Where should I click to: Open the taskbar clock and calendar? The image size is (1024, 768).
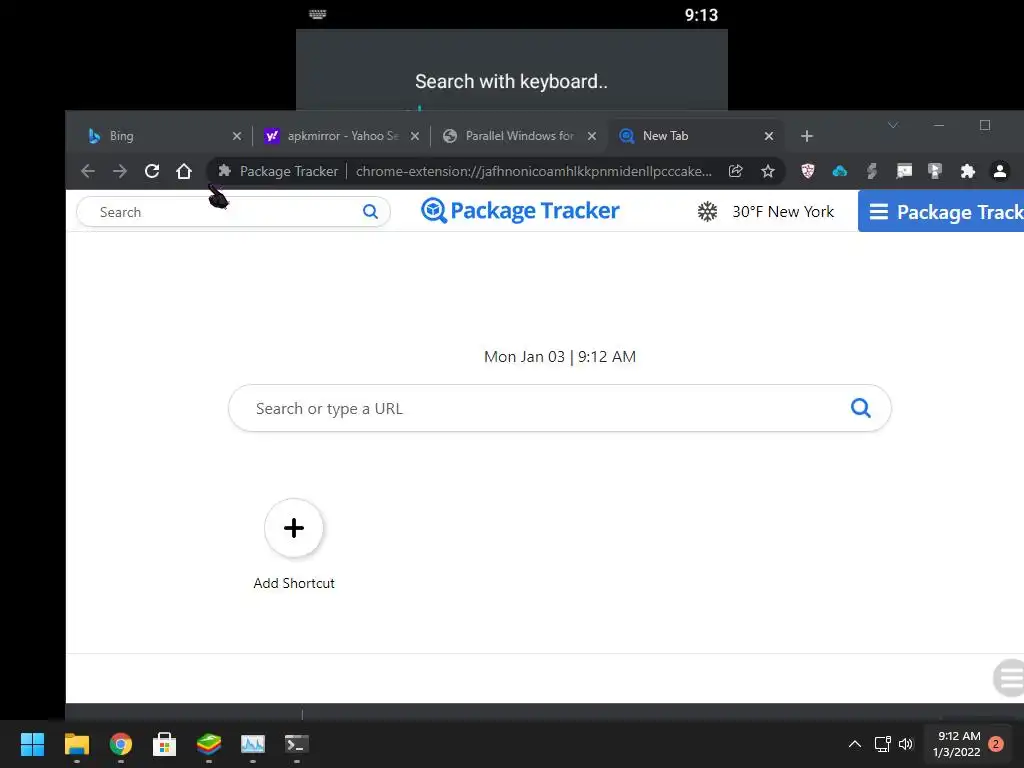tap(957, 744)
